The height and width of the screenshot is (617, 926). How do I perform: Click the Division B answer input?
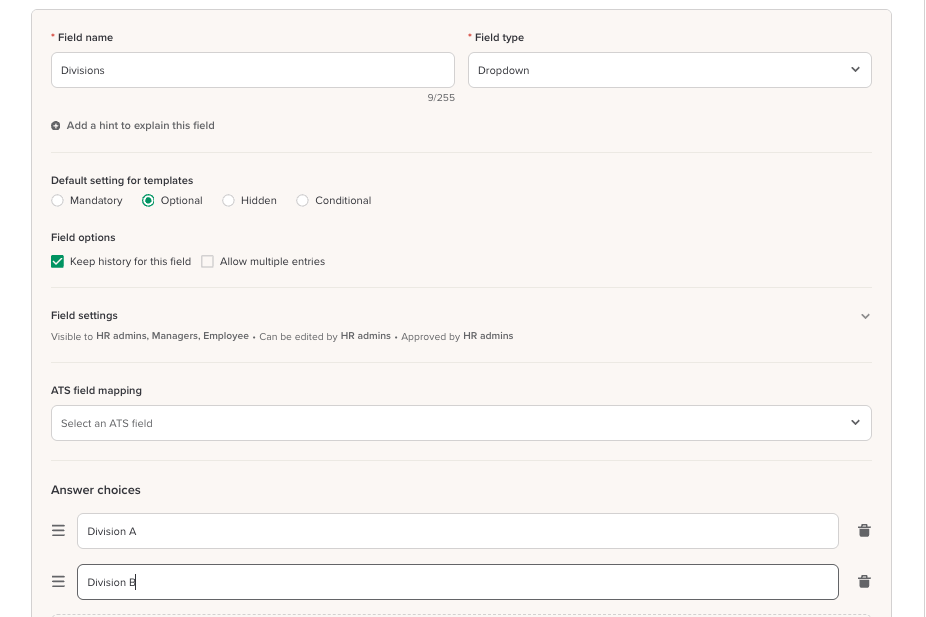pos(457,582)
